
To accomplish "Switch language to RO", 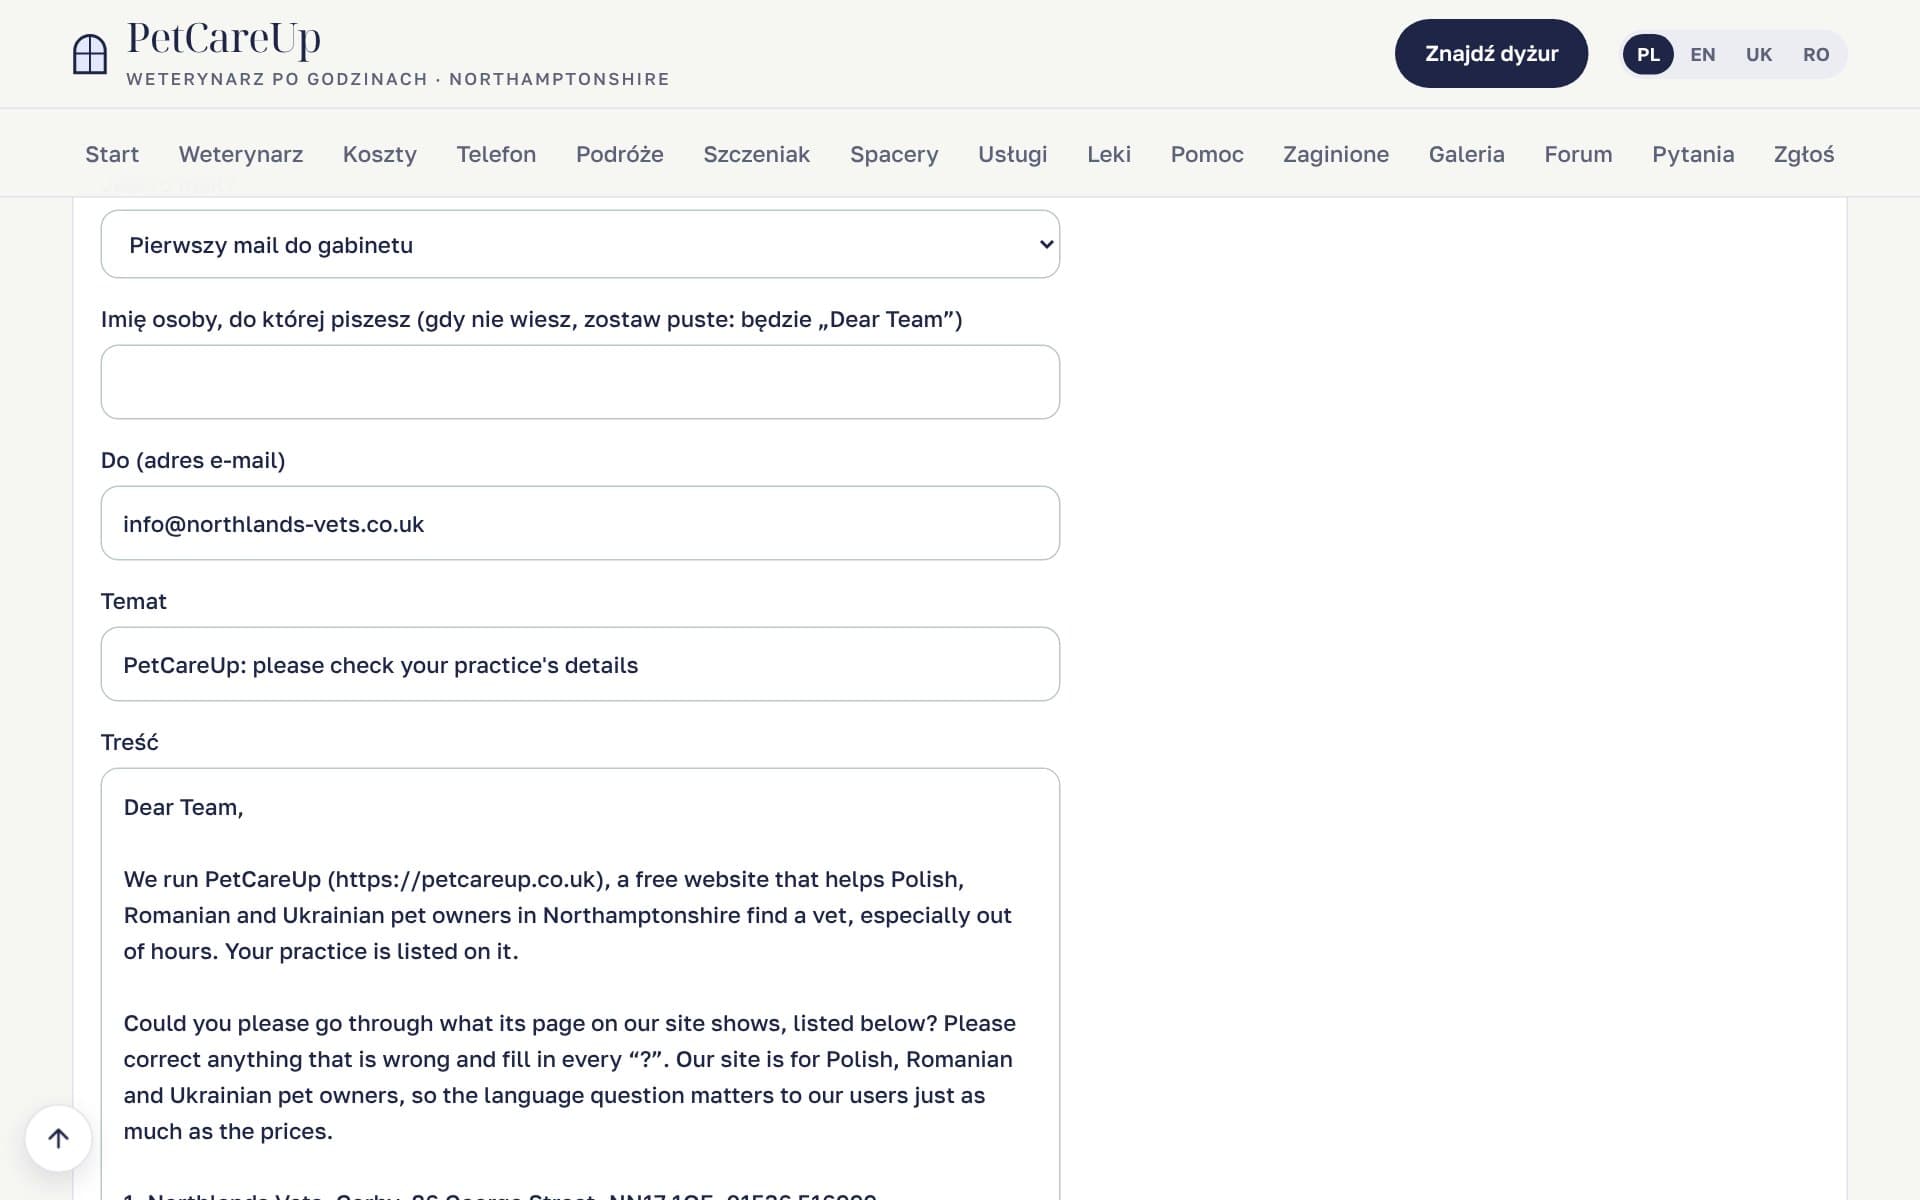I will 1816,54.
